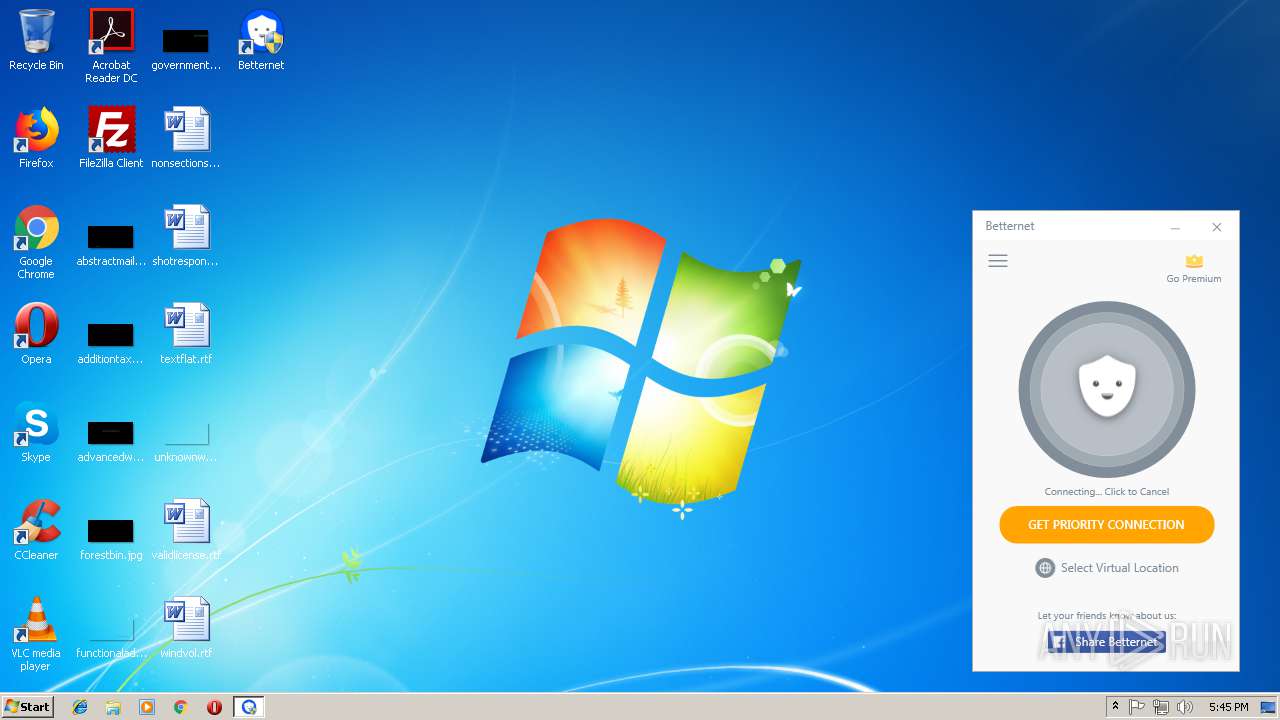The height and width of the screenshot is (720, 1280).
Task: Select the Betternet desktop shortcut
Action: click(261, 41)
